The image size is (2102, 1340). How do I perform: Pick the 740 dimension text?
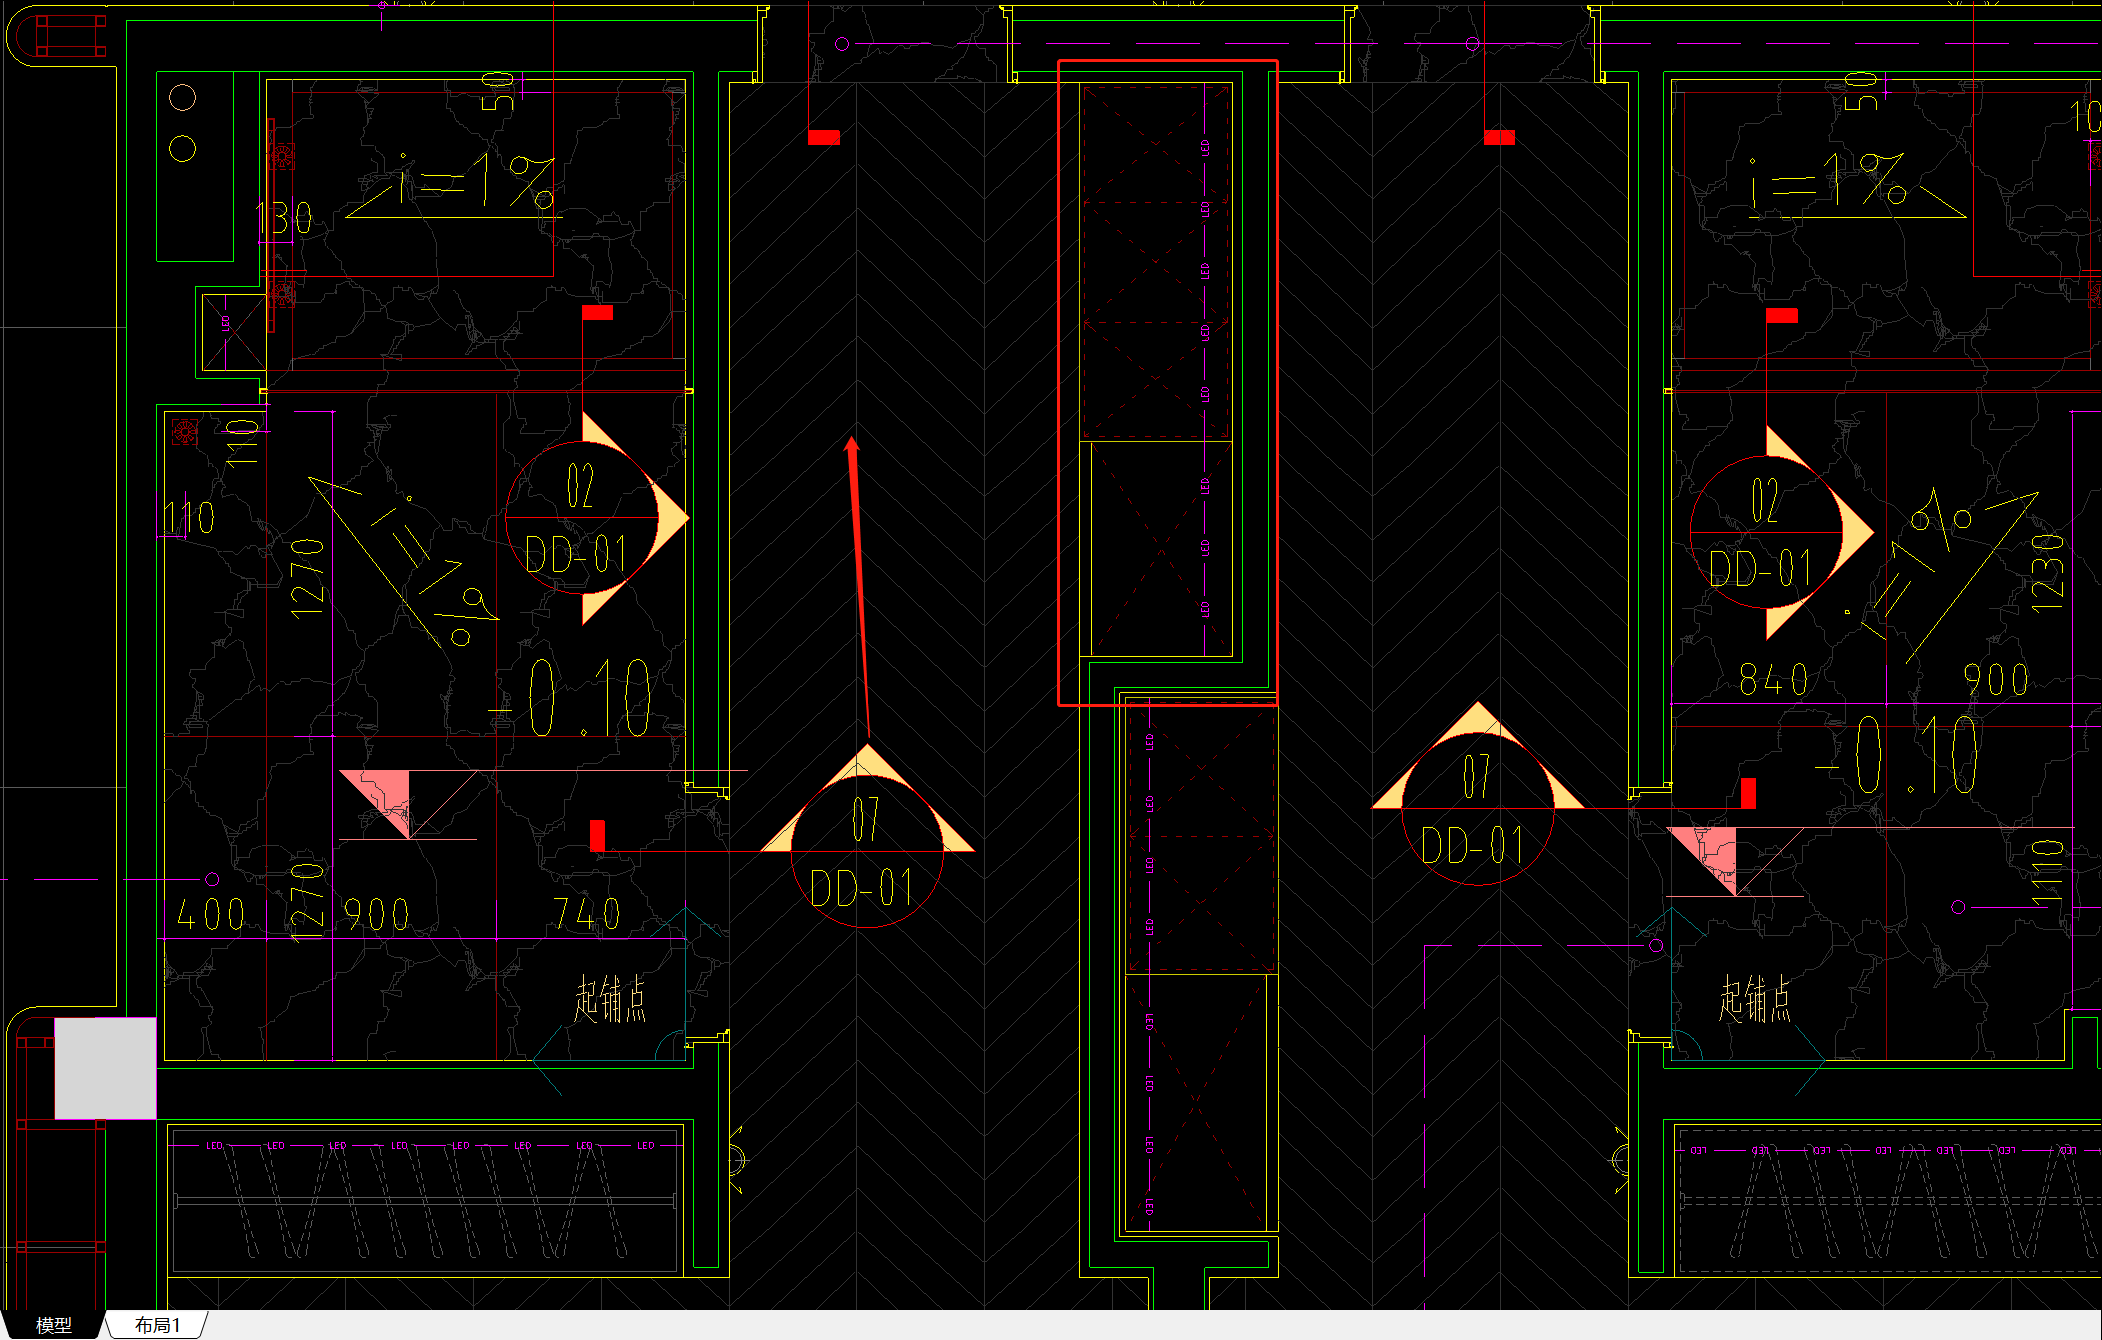coord(587,914)
